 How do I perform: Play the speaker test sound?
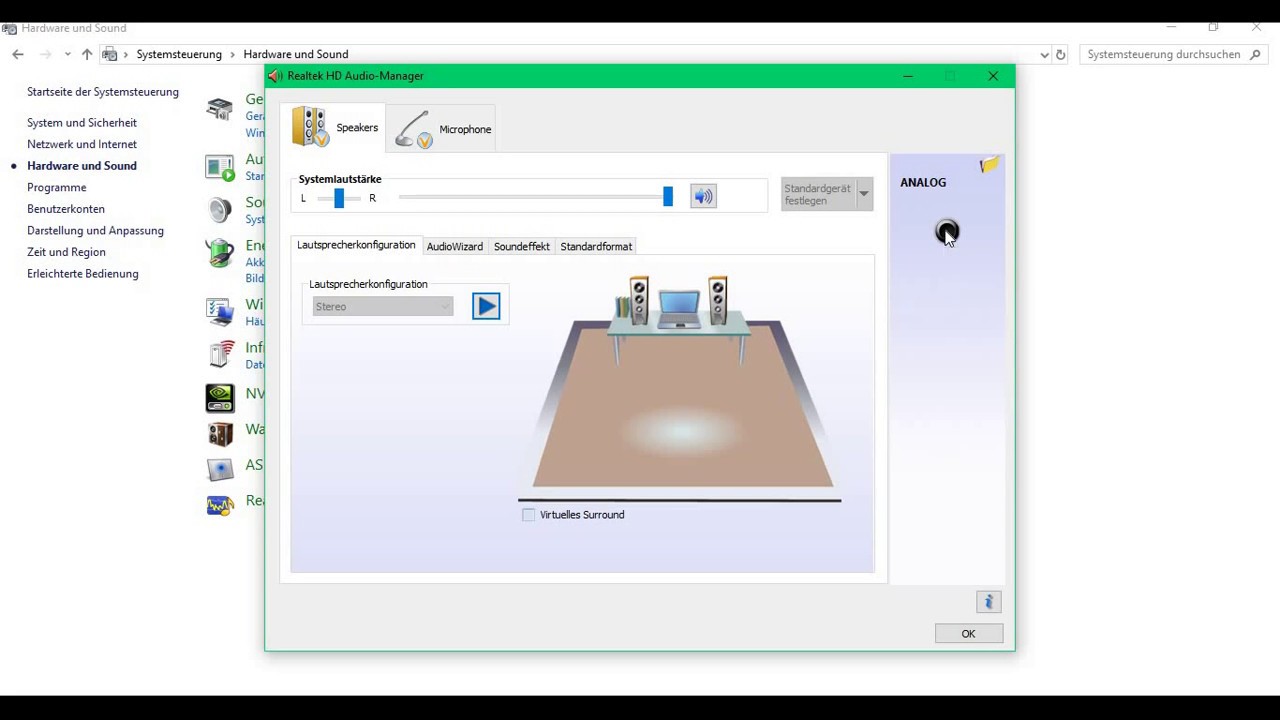[x=486, y=306]
